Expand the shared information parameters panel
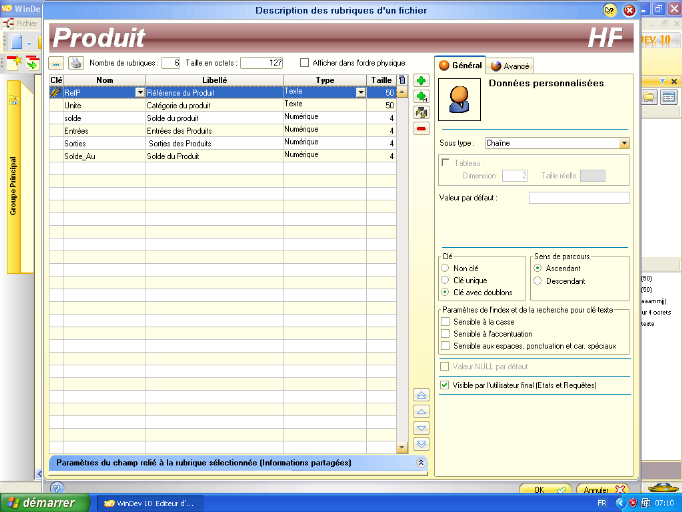Viewport: 682px width, 512px height. coord(421,463)
